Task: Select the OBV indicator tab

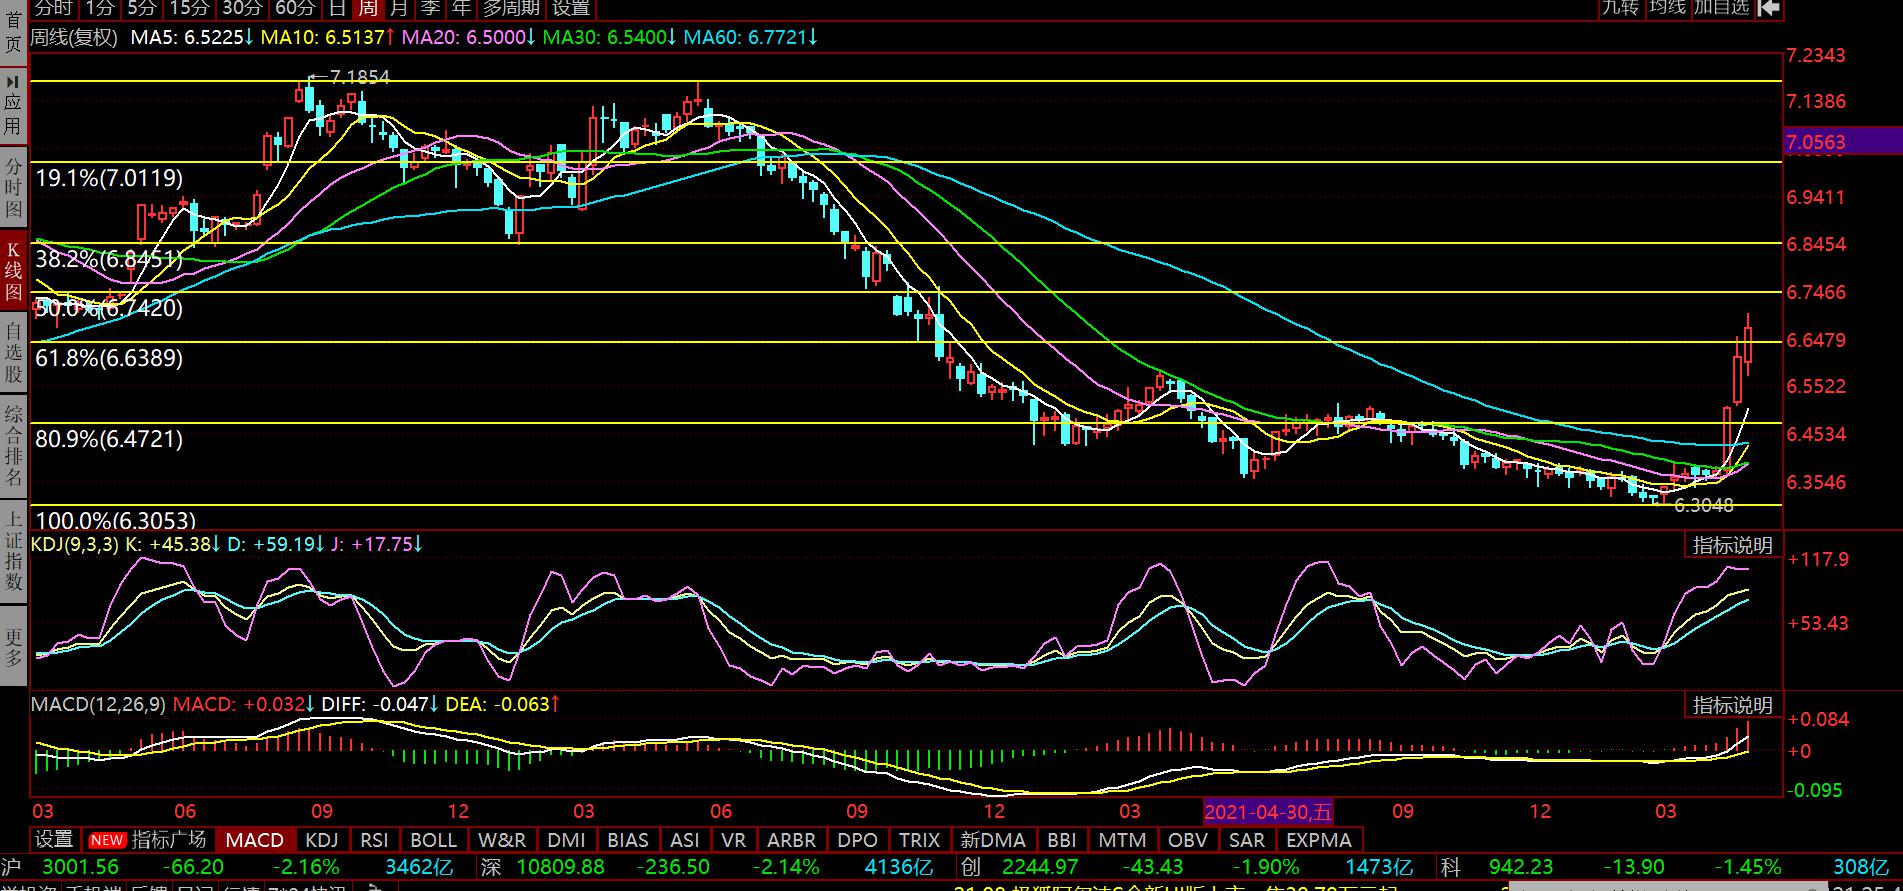Action: click(x=1188, y=840)
